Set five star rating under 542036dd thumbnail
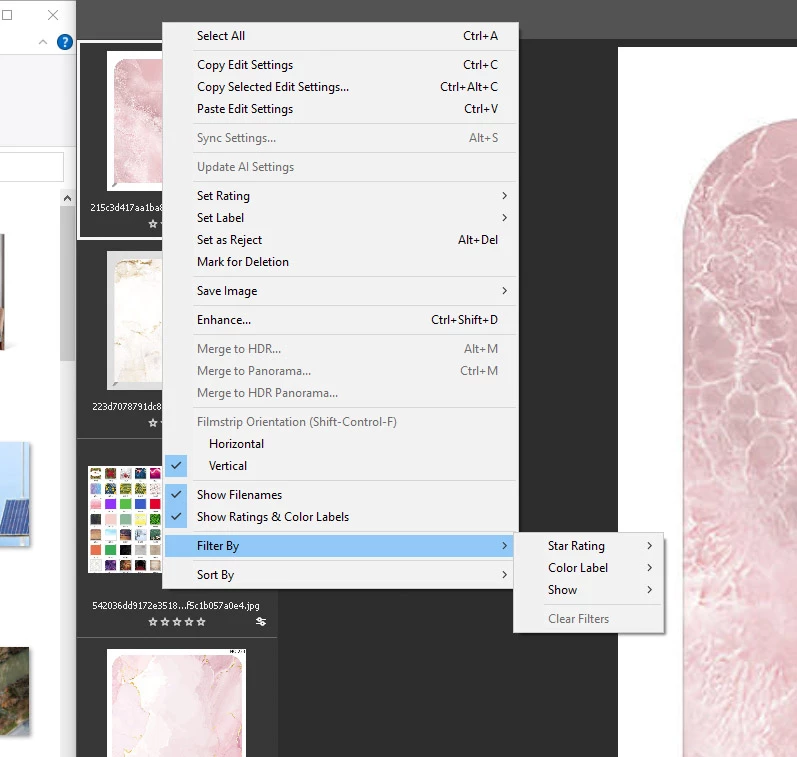Viewport: 797px width, 757px height. pyautogui.click(x=201, y=622)
